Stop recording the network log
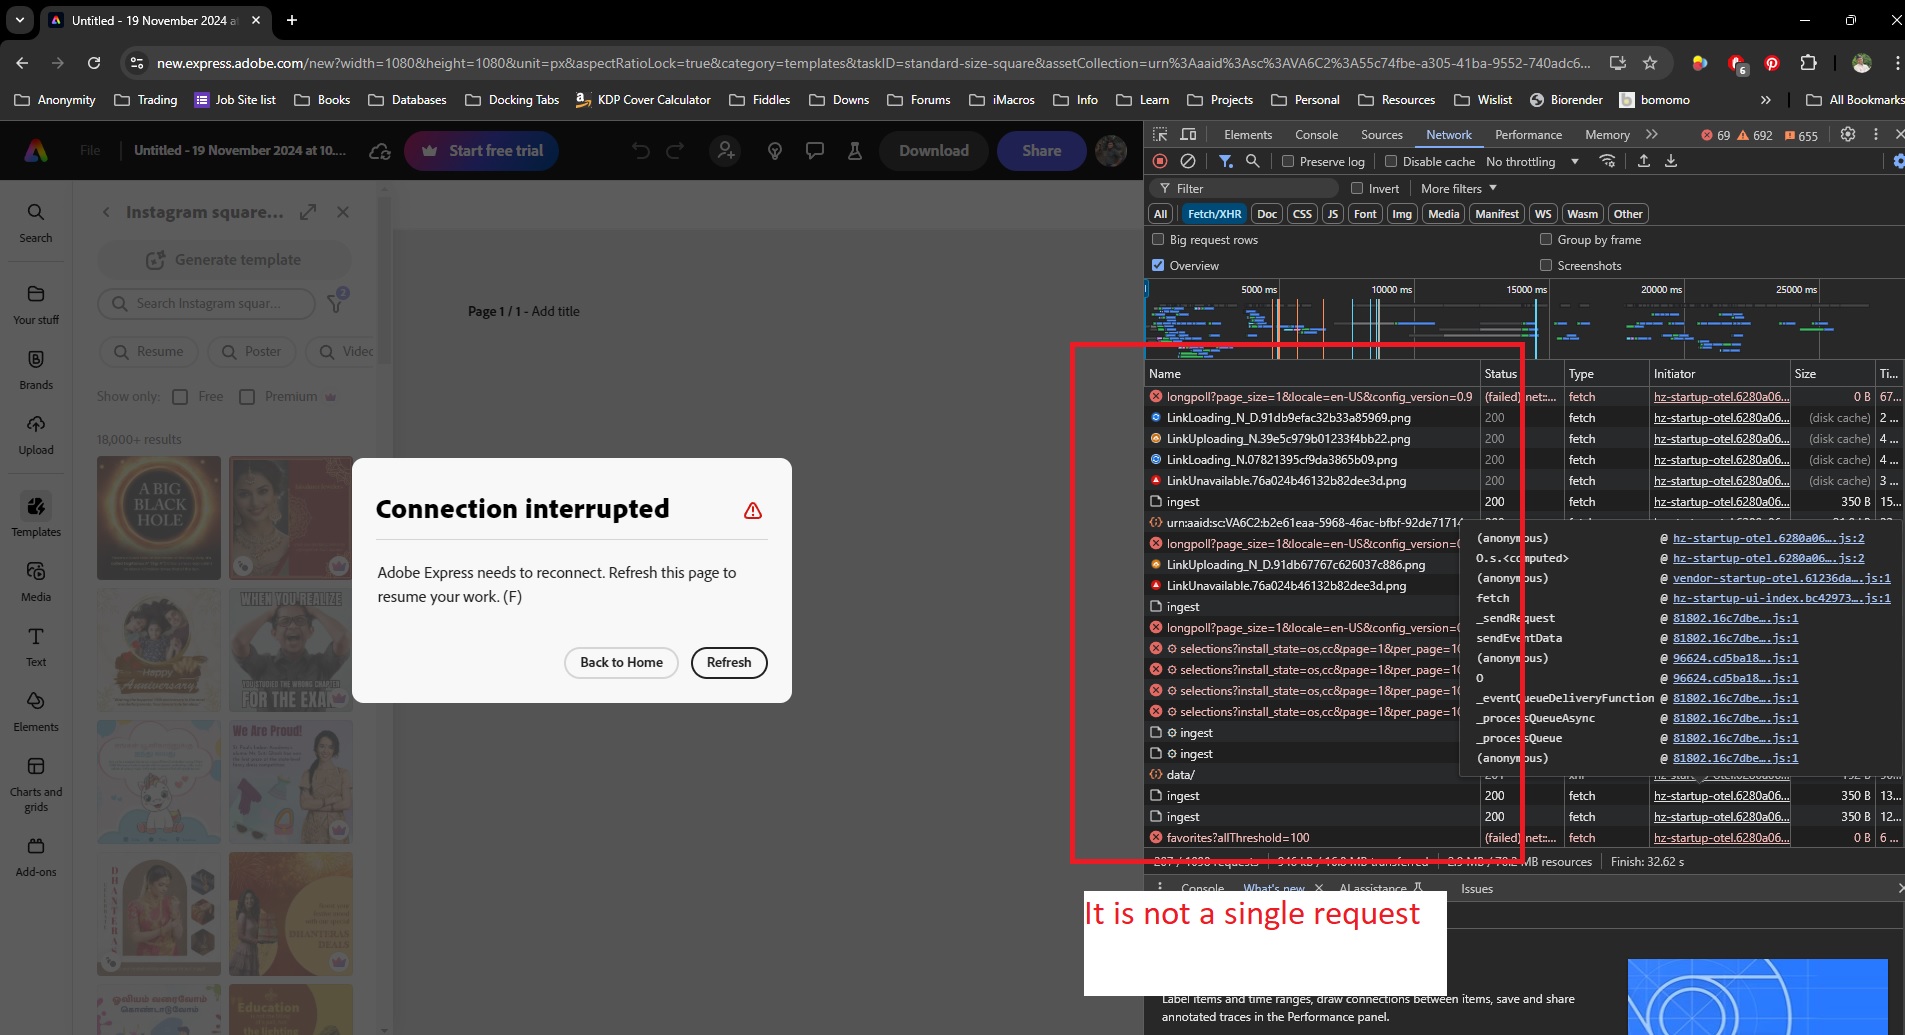This screenshot has height=1035, width=1905. click(x=1160, y=161)
